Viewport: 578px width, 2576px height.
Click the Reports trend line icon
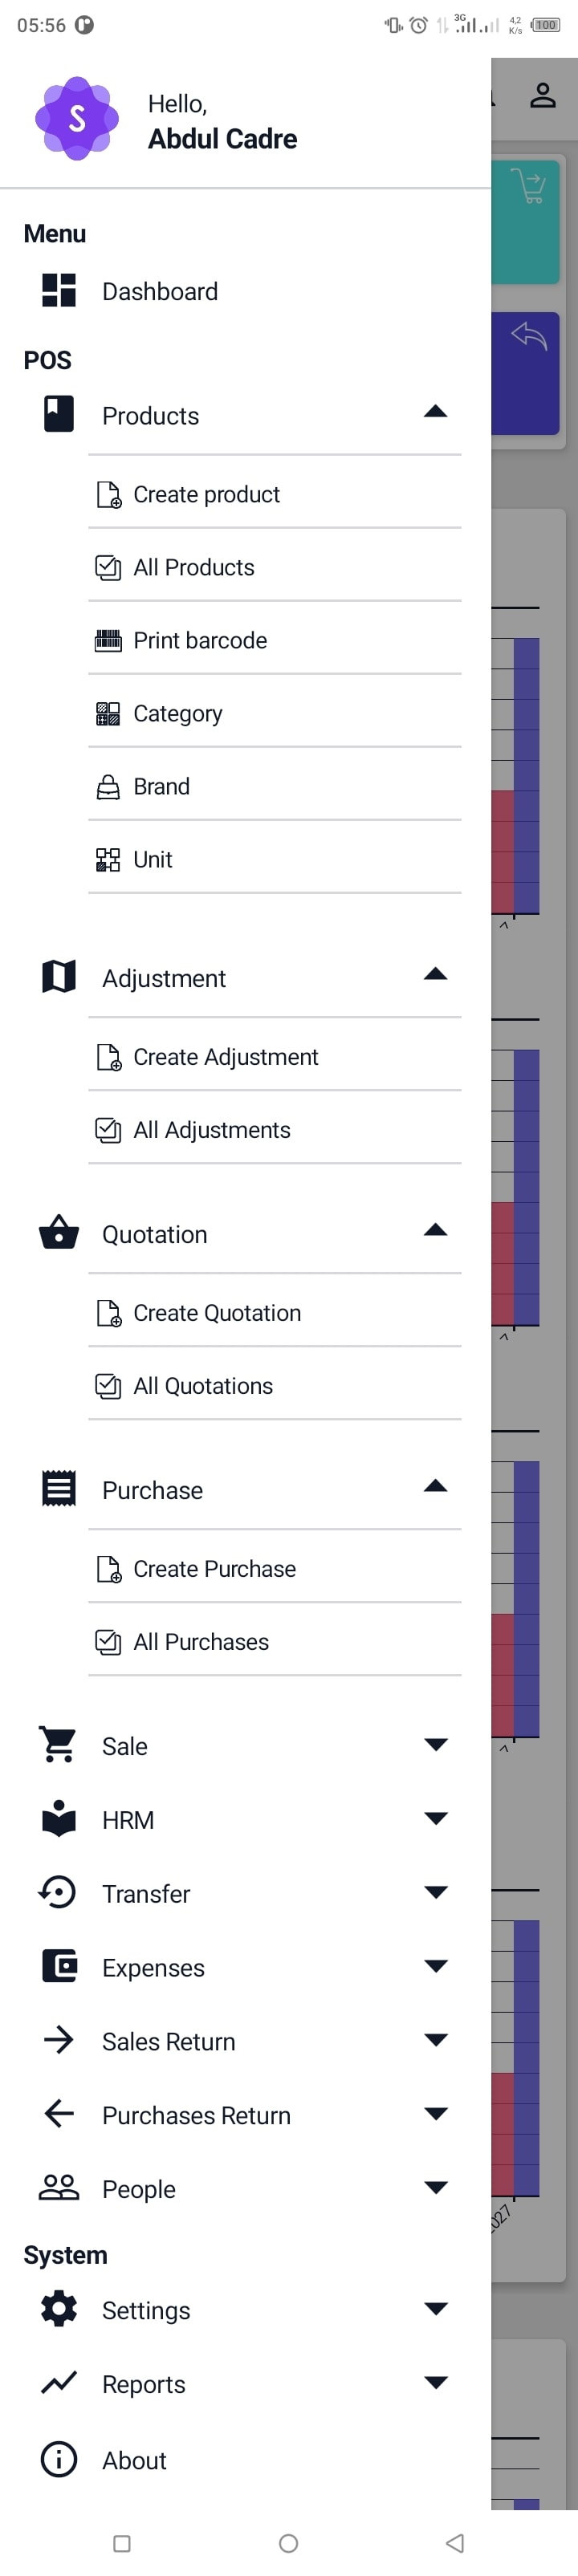(x=59, y=2383)
